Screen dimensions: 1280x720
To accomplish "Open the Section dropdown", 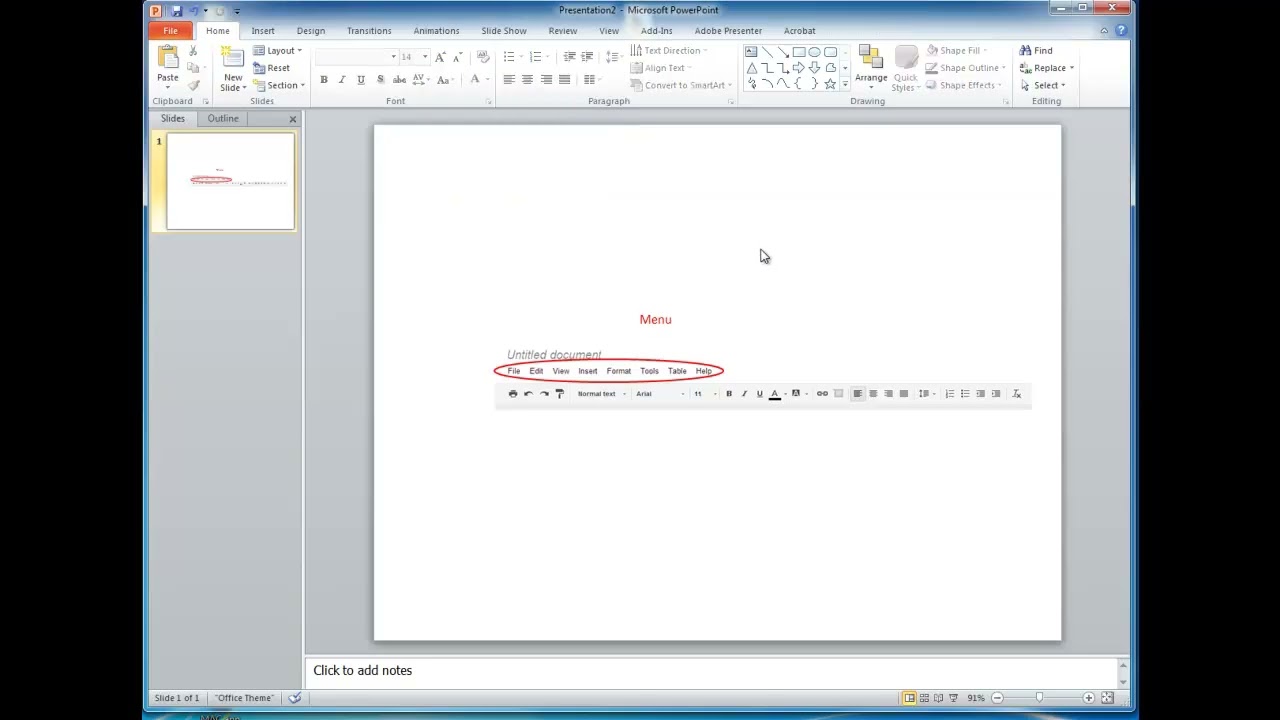I will [279, 86].
